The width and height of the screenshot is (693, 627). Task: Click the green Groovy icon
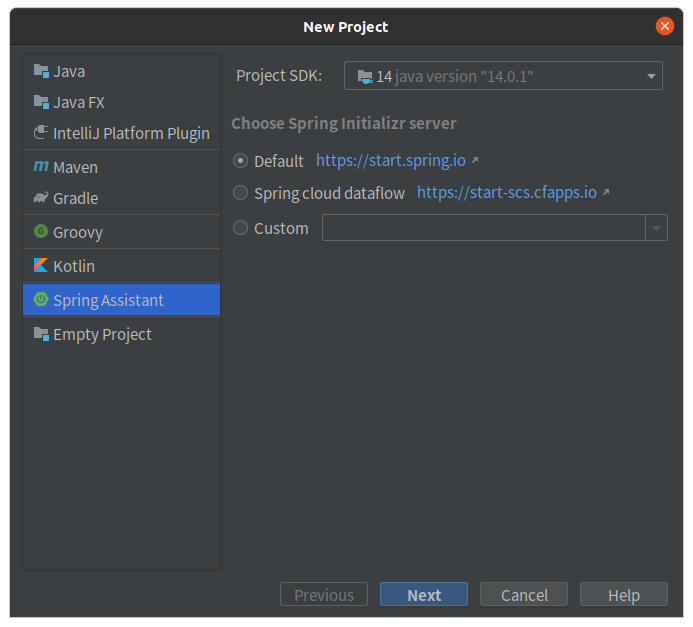pyautogui.click(x=41, y=231)
